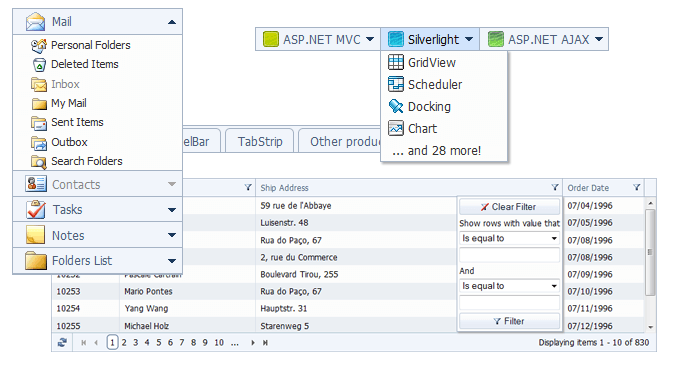This screenshot has width=673, height=376.
Task: Go to the first page of the grid
Action: coord(84,343)
